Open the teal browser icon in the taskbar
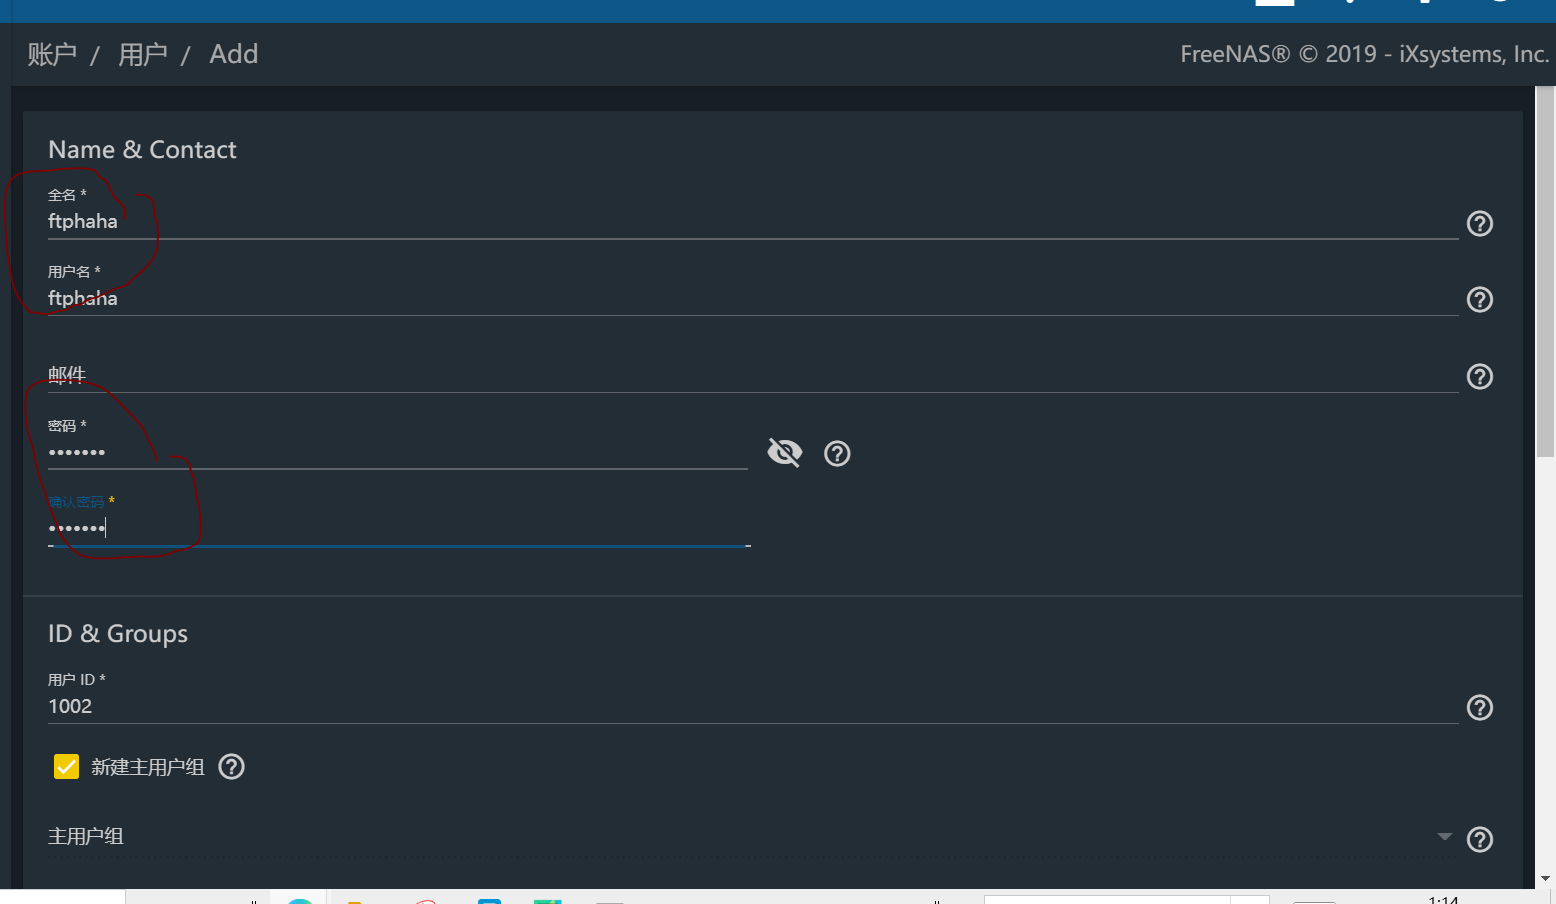 click(x=301, y=898)
